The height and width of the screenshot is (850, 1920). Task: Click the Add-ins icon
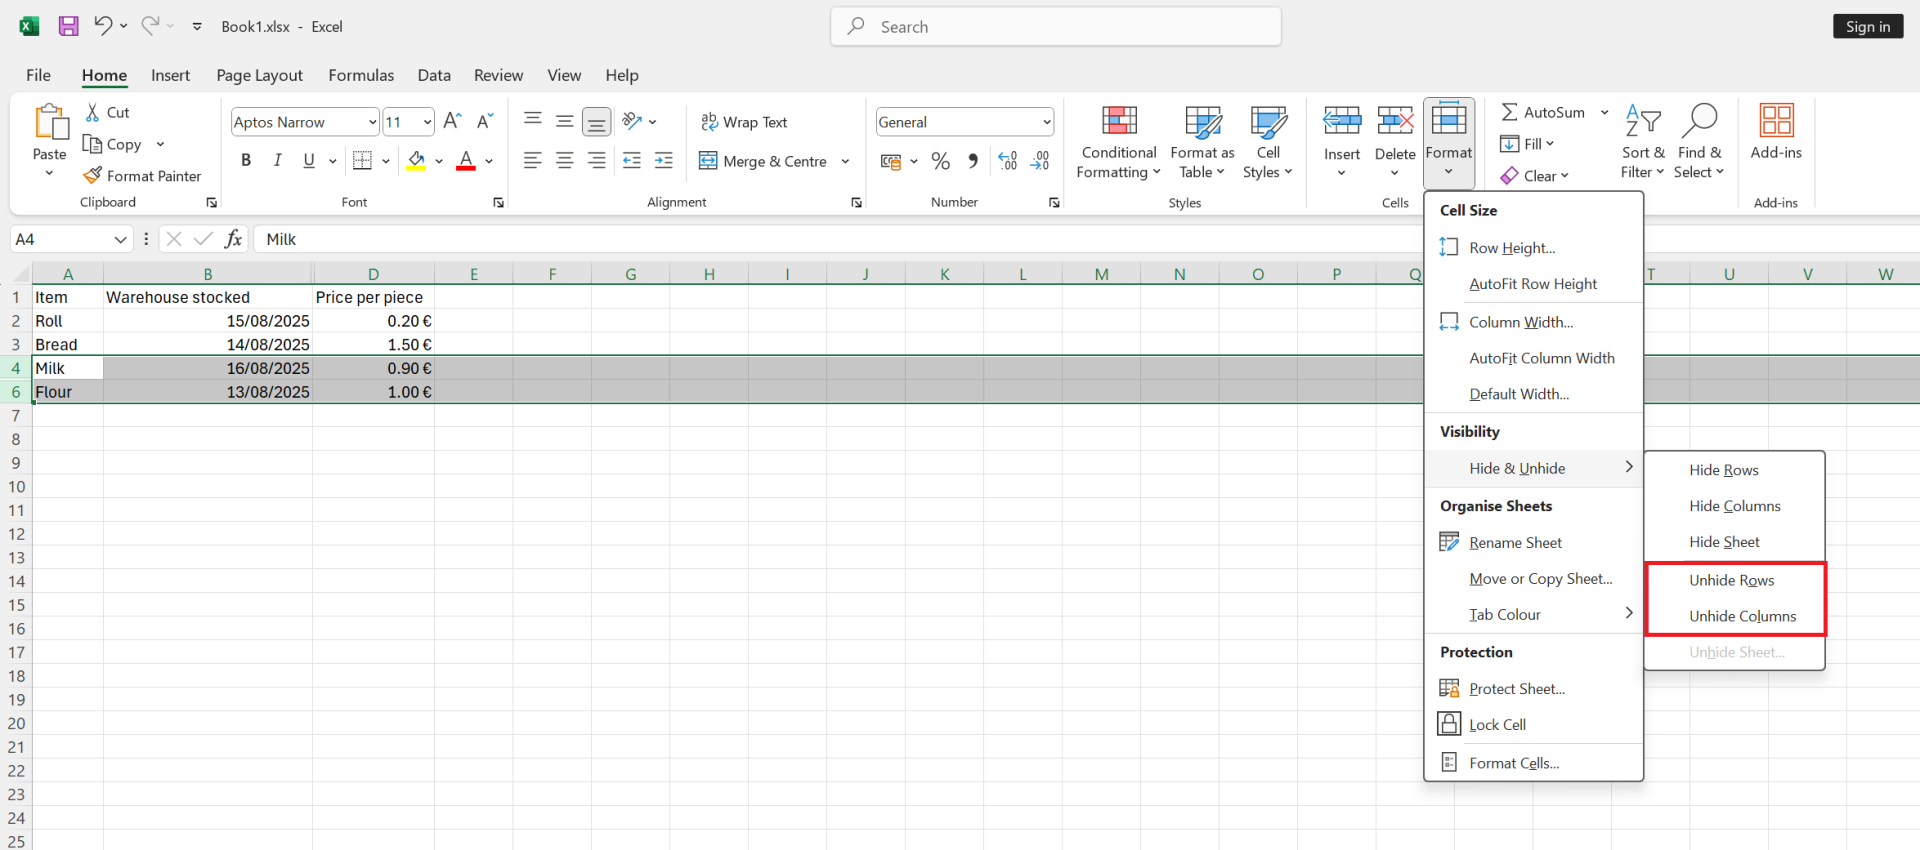coord(1776,120)
